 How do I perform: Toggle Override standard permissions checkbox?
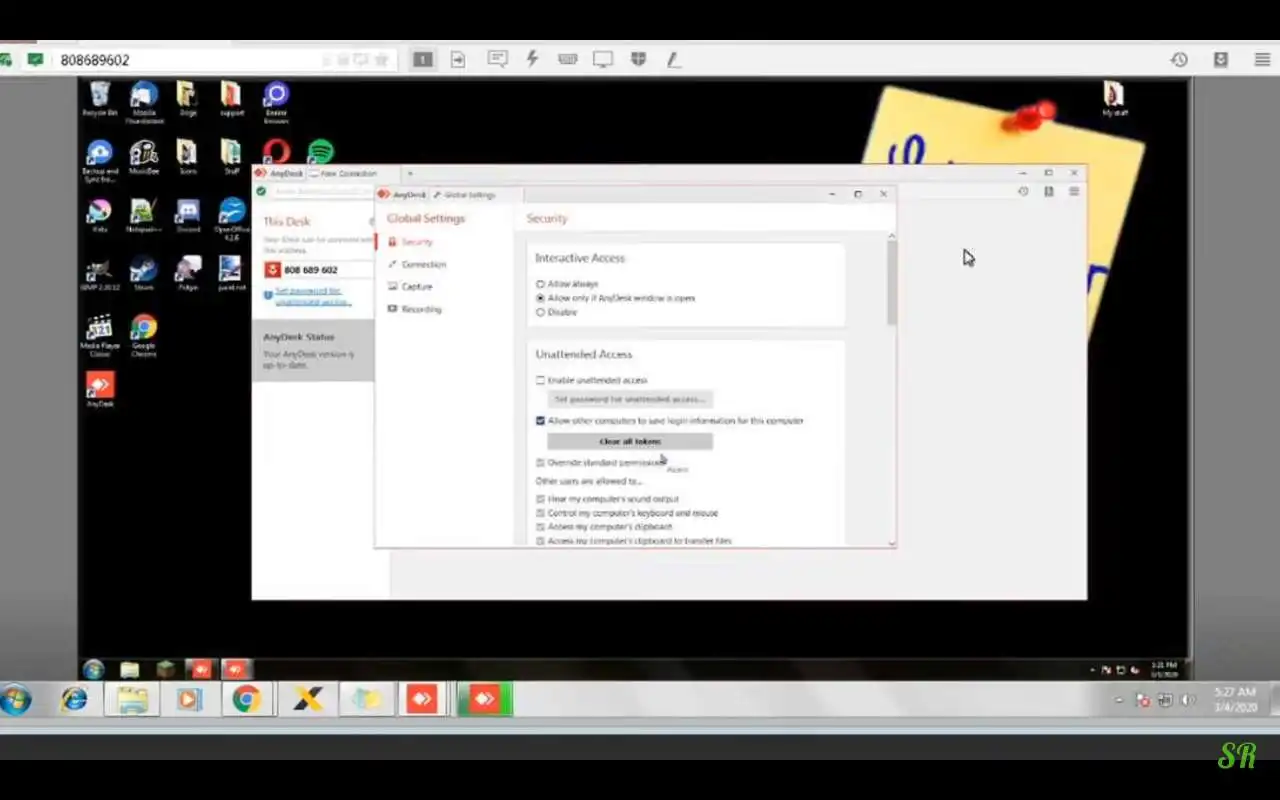point(540,463)
